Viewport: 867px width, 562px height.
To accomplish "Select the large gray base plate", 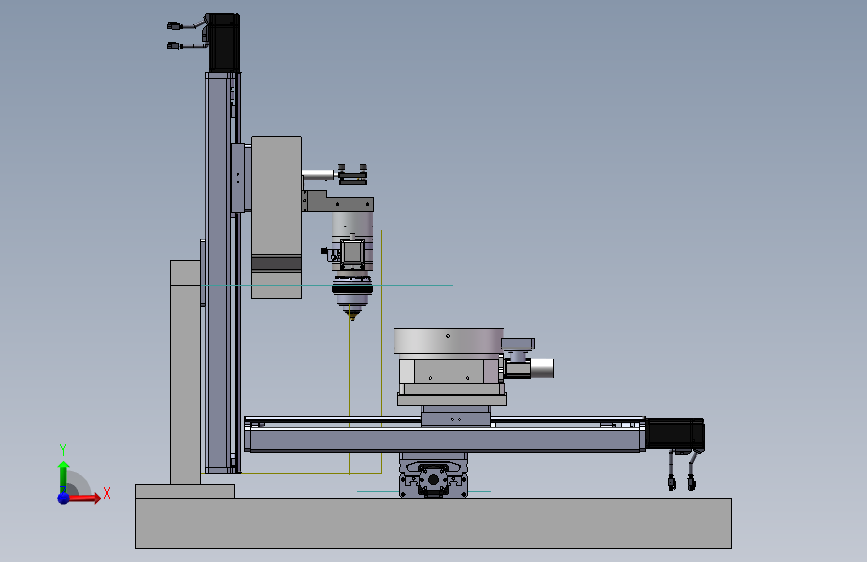I will click(434, 523).
